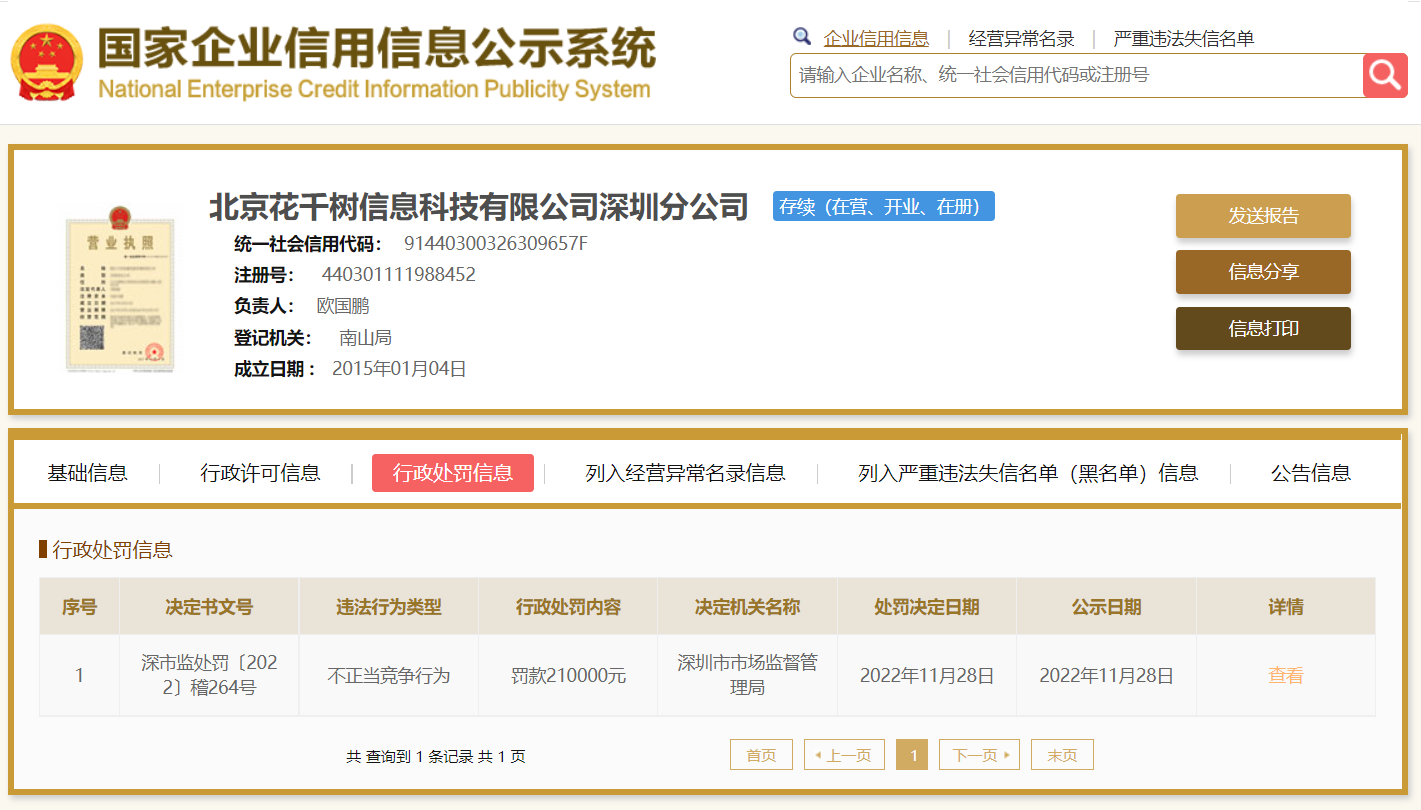Click the 信息分享 button
This screenshot has width=1421, height=810.
click(1263, 271)
